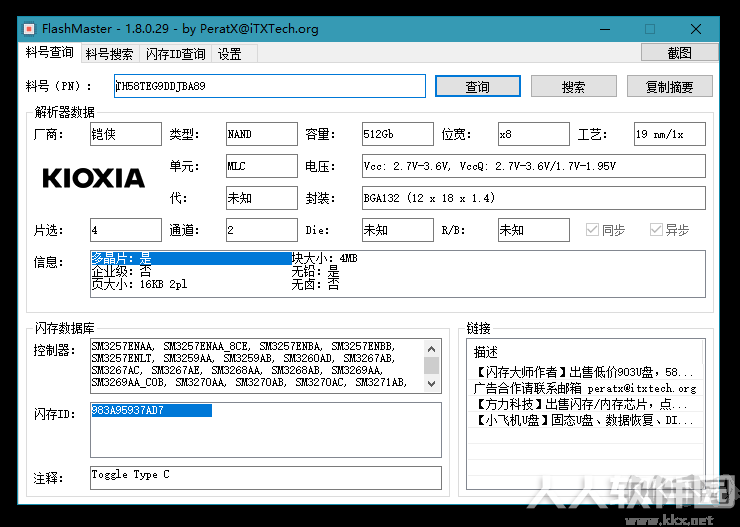Open the 闪存ID查询 tab
The height and width of the screenshot is (527, 740).
coord(176,54)
